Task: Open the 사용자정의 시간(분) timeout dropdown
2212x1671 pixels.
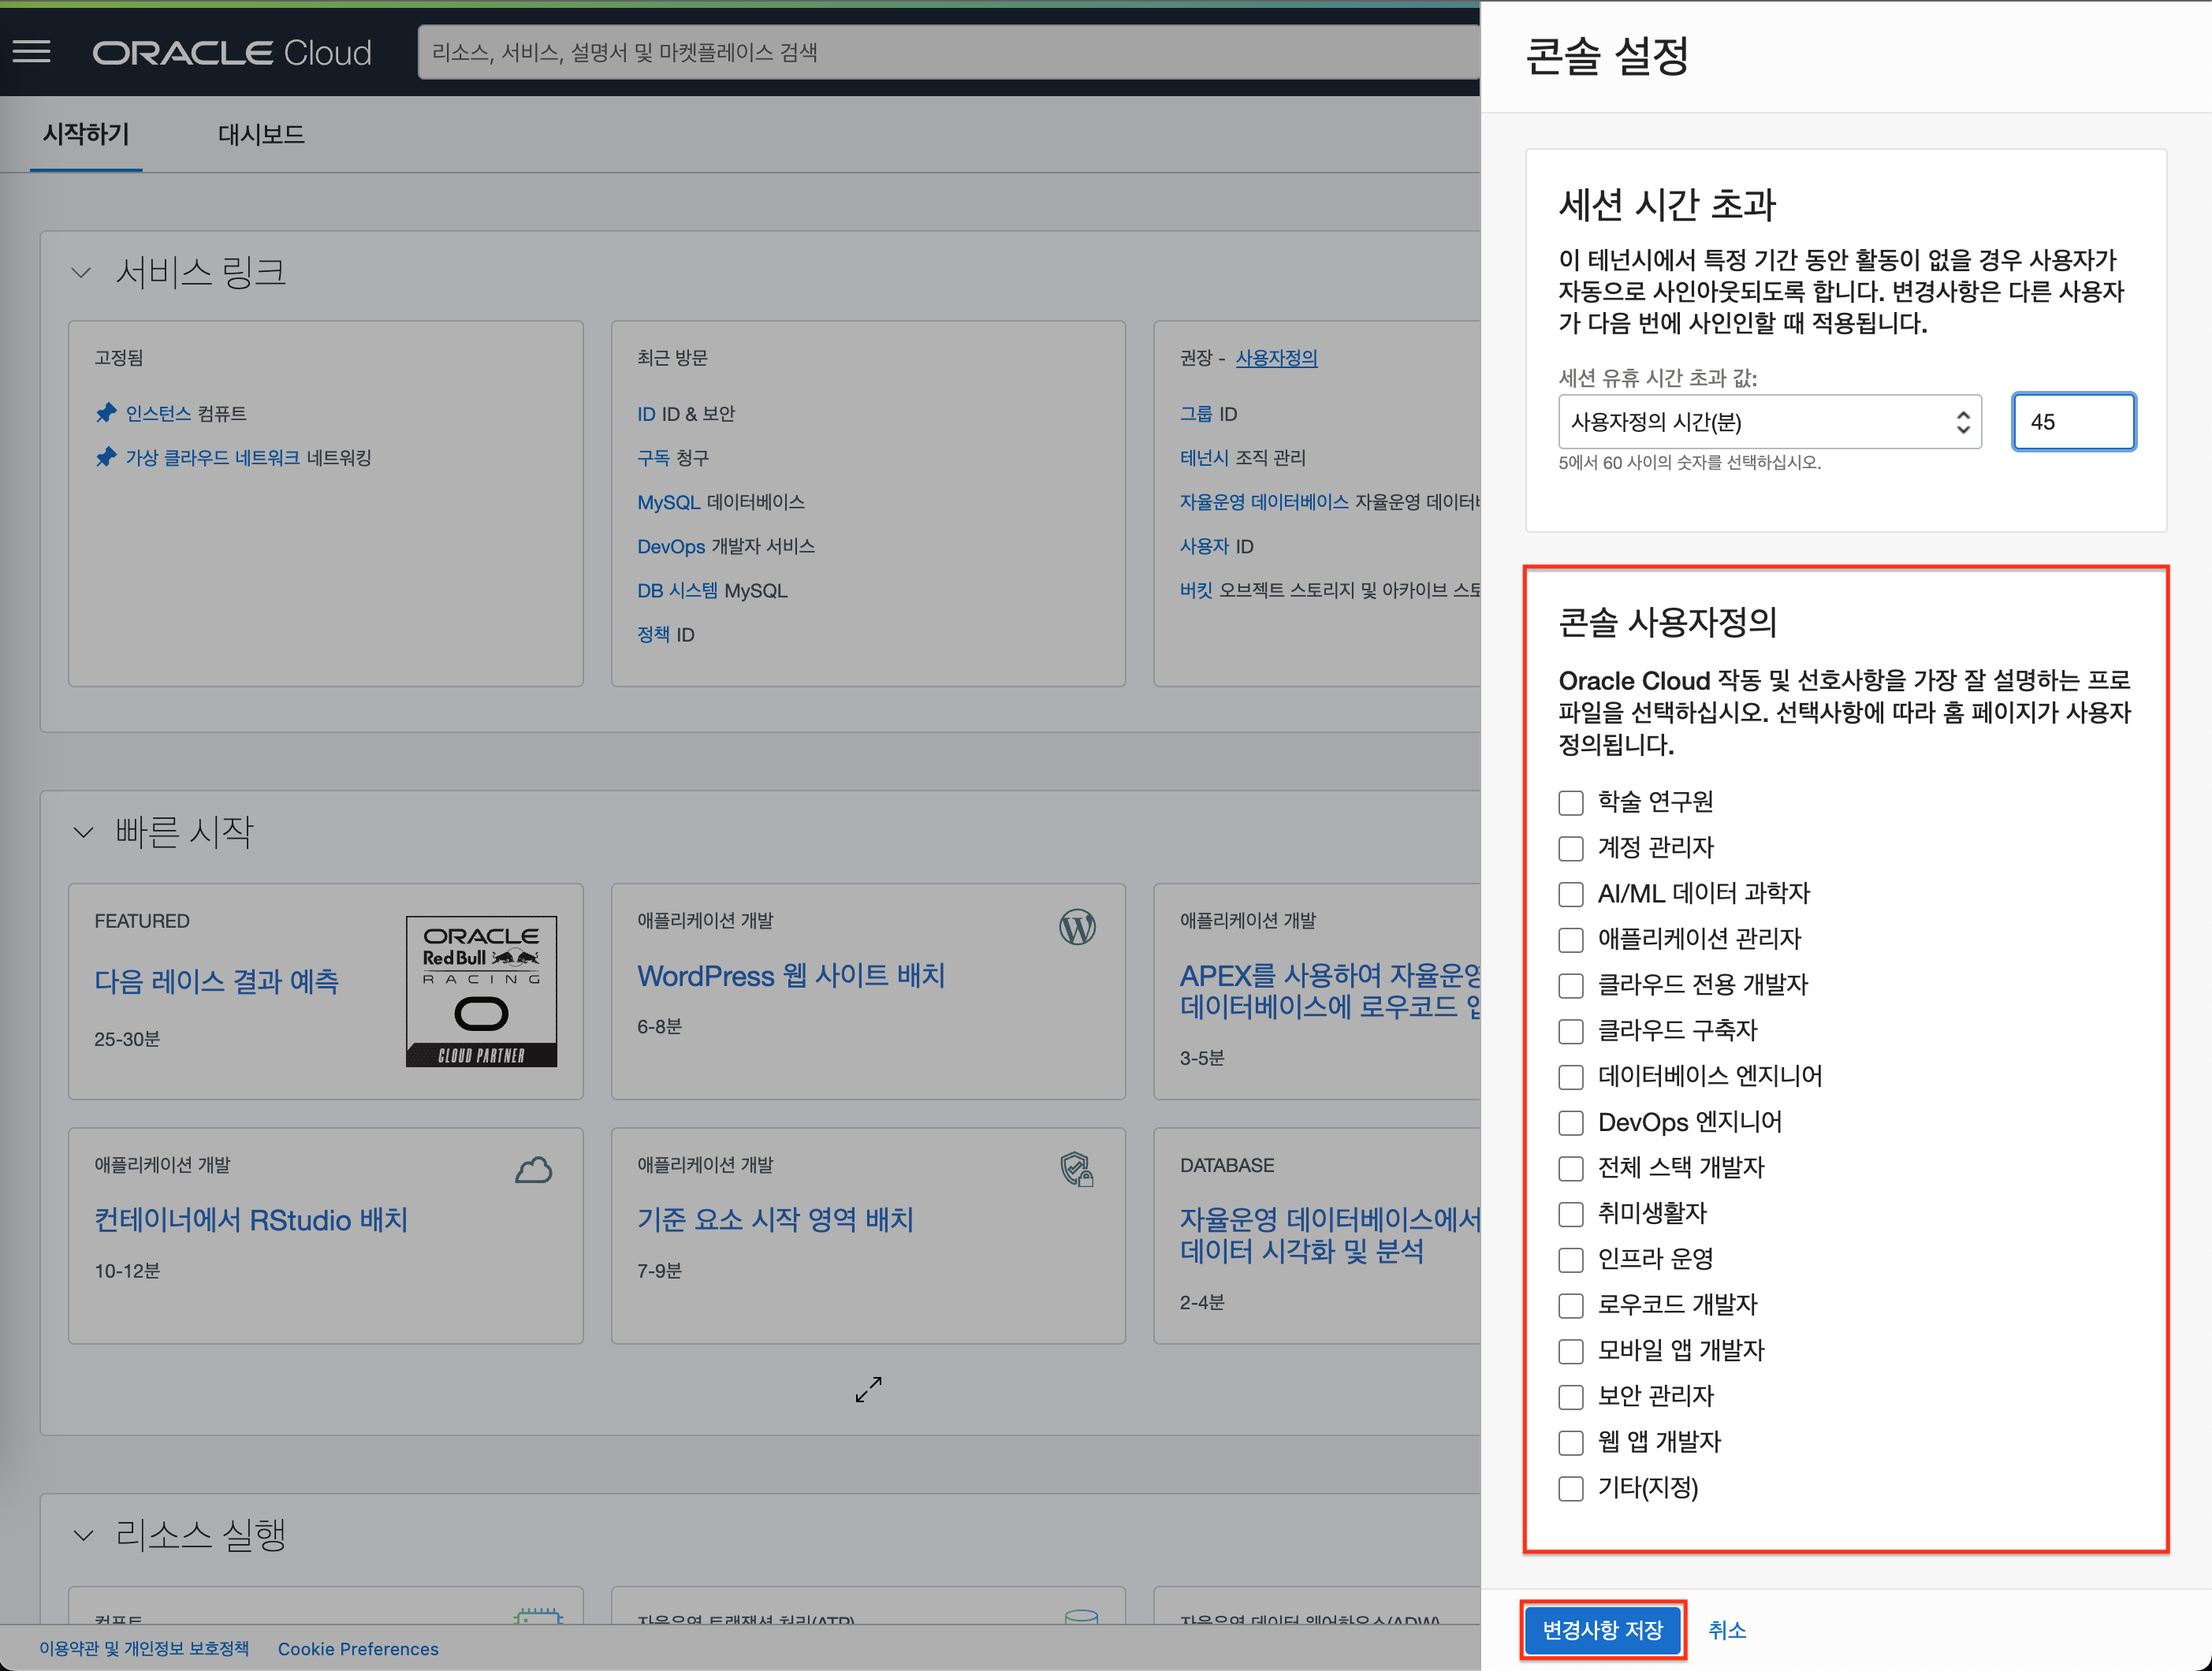Action: 1769,422
